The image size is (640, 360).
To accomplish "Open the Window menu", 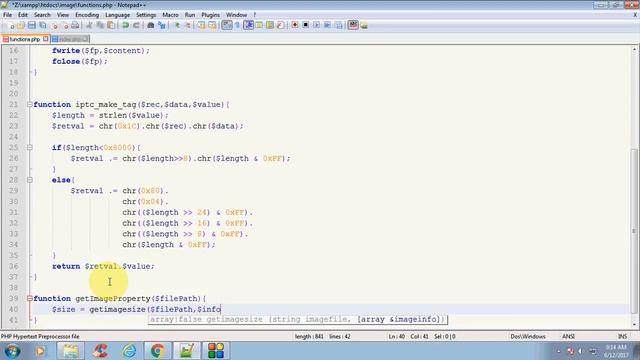I will (236, 15).
